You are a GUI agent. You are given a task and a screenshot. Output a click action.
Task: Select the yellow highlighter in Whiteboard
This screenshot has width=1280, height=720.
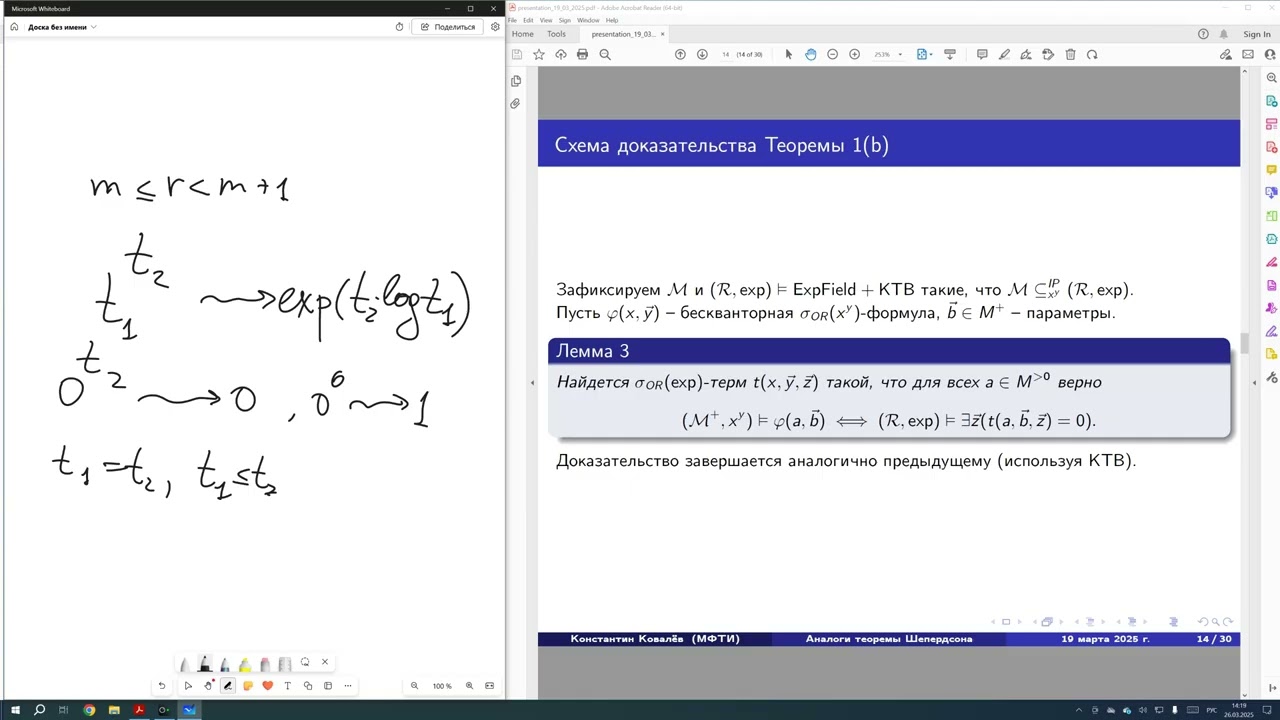pos(245,664)
